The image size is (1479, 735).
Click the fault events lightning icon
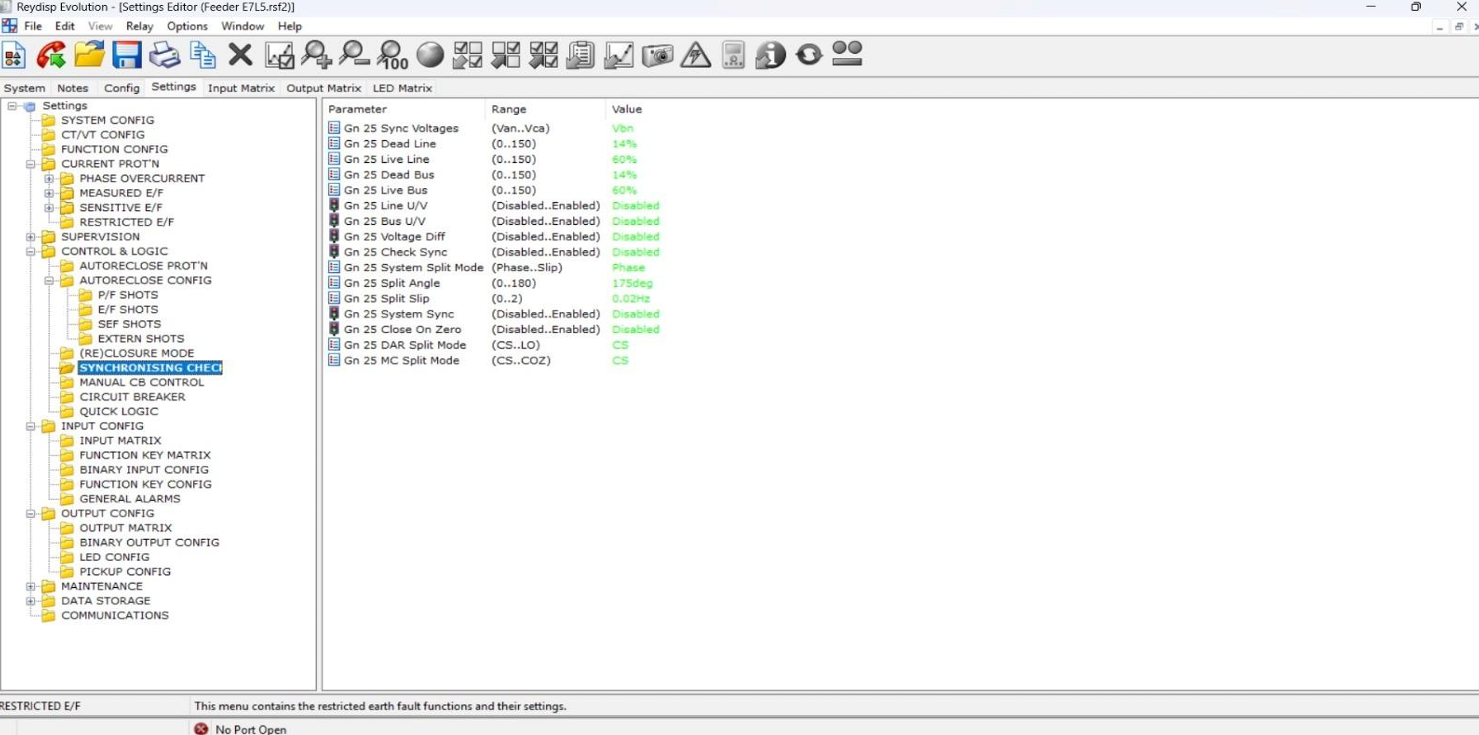(x=696, y=54)
